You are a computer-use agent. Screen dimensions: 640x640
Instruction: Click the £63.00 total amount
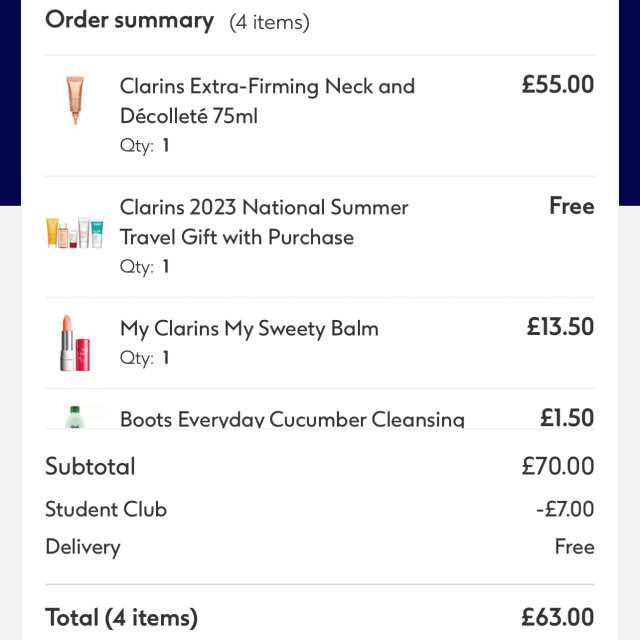tap(557, 617)
